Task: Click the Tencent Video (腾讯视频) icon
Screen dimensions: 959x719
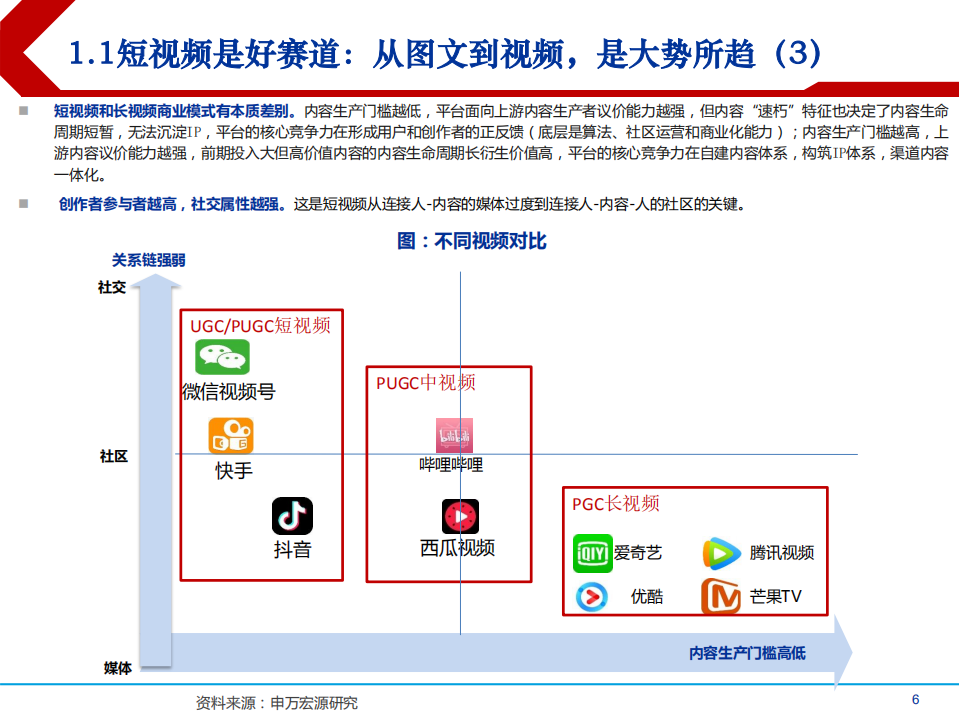Action: pos(720,551)
